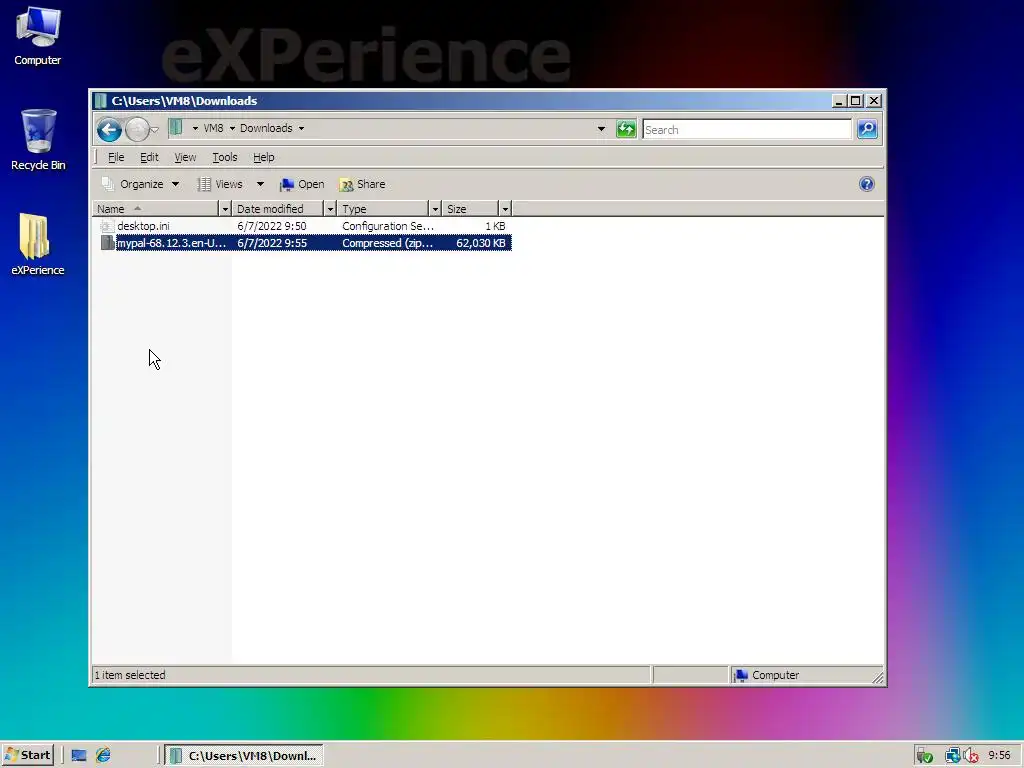
Task: Select the mypal-68.12.3.en-U... file name
Action: pos(171,243)
